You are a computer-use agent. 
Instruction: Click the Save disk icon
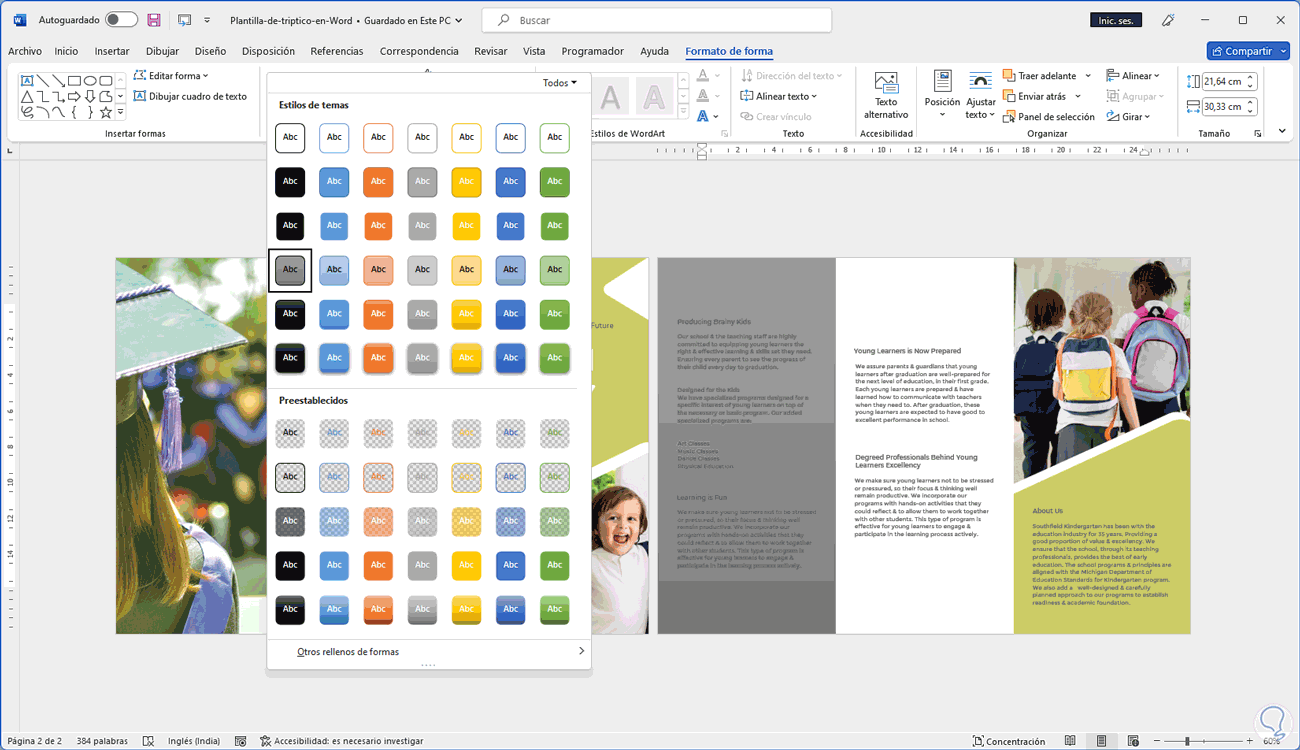coord(154,20)
